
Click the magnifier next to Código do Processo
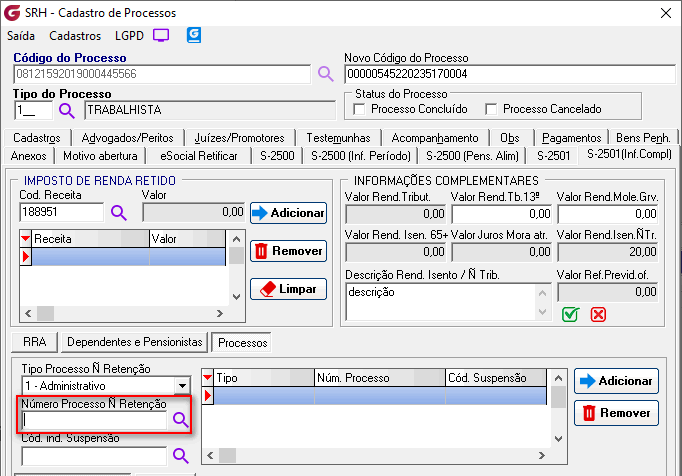[325, 74]
